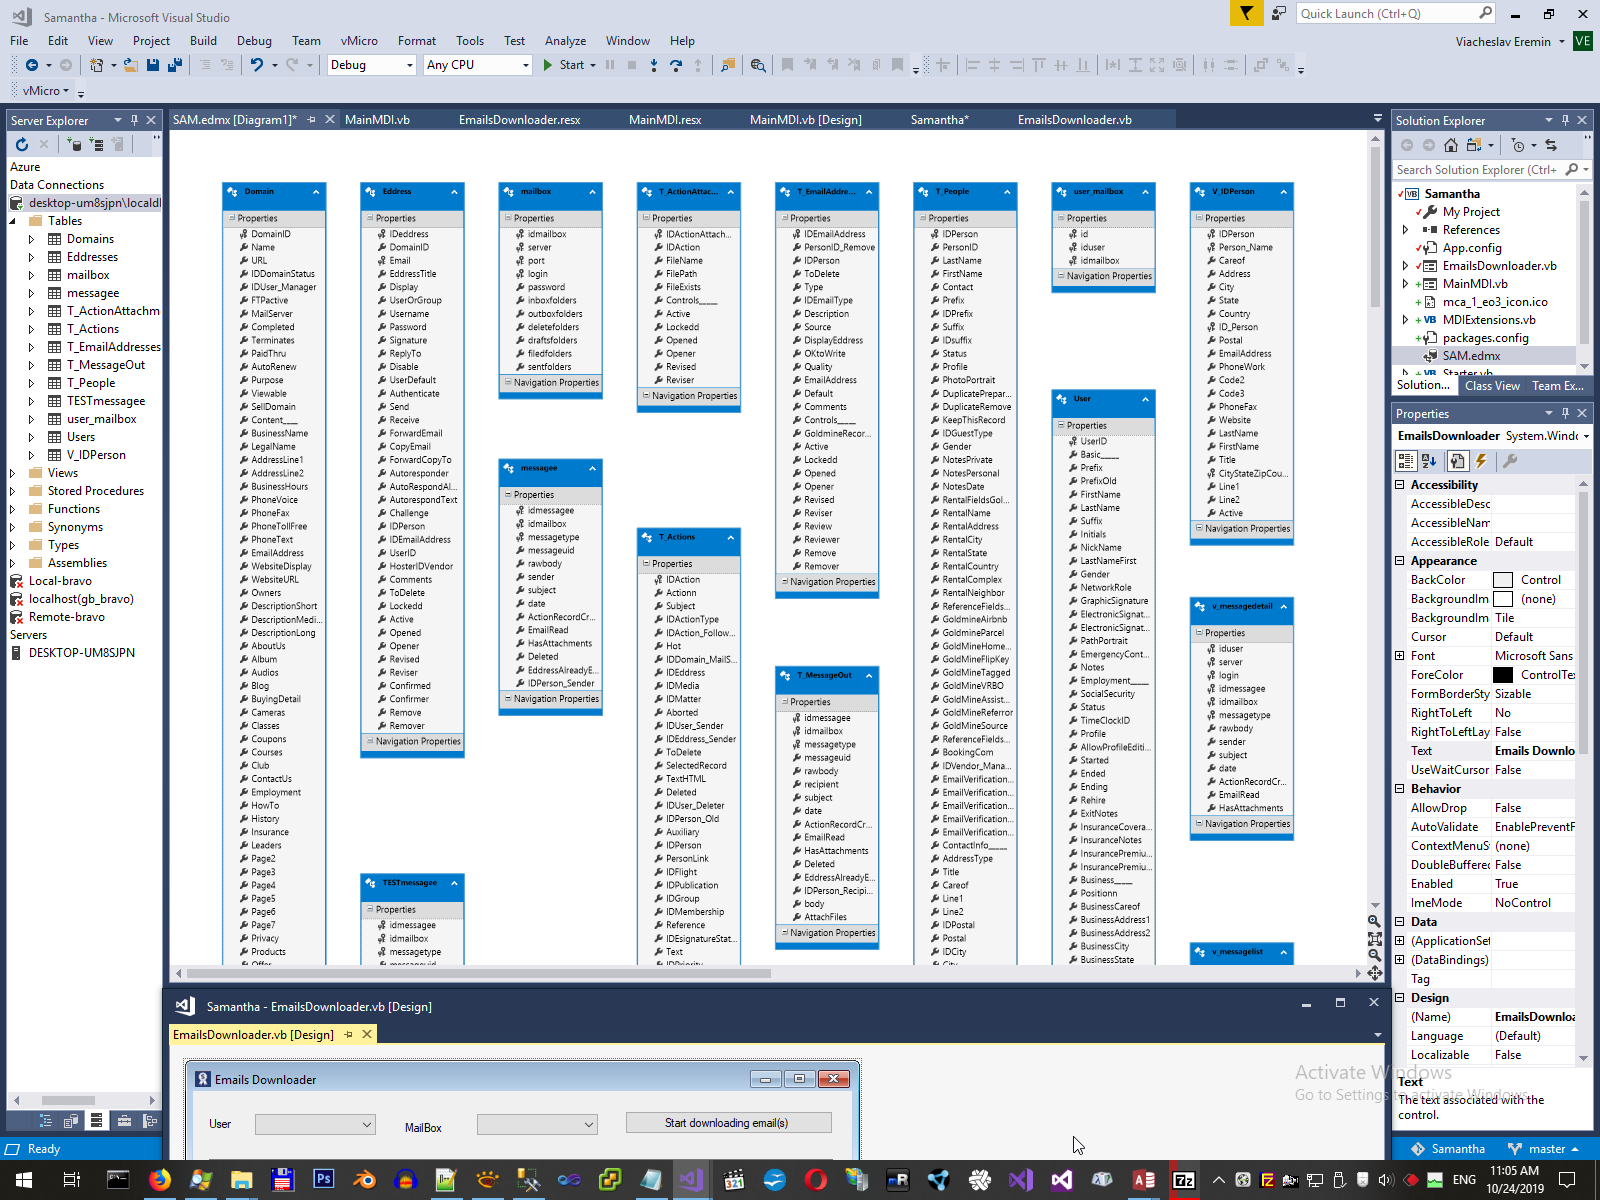
Task: Open the MailBox combo box in Emails Downloader
Action: pyautogui.click(x=537, y=1125)
